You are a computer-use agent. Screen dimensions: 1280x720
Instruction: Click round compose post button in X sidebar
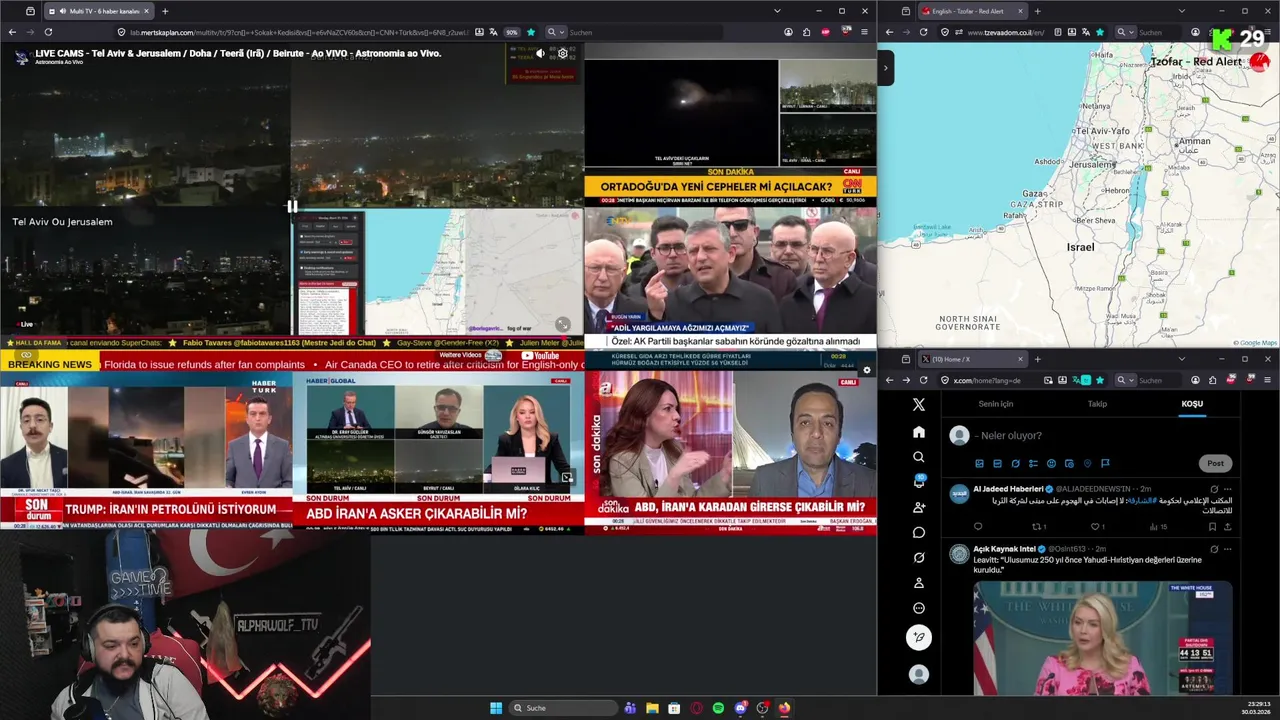point(919,637)
